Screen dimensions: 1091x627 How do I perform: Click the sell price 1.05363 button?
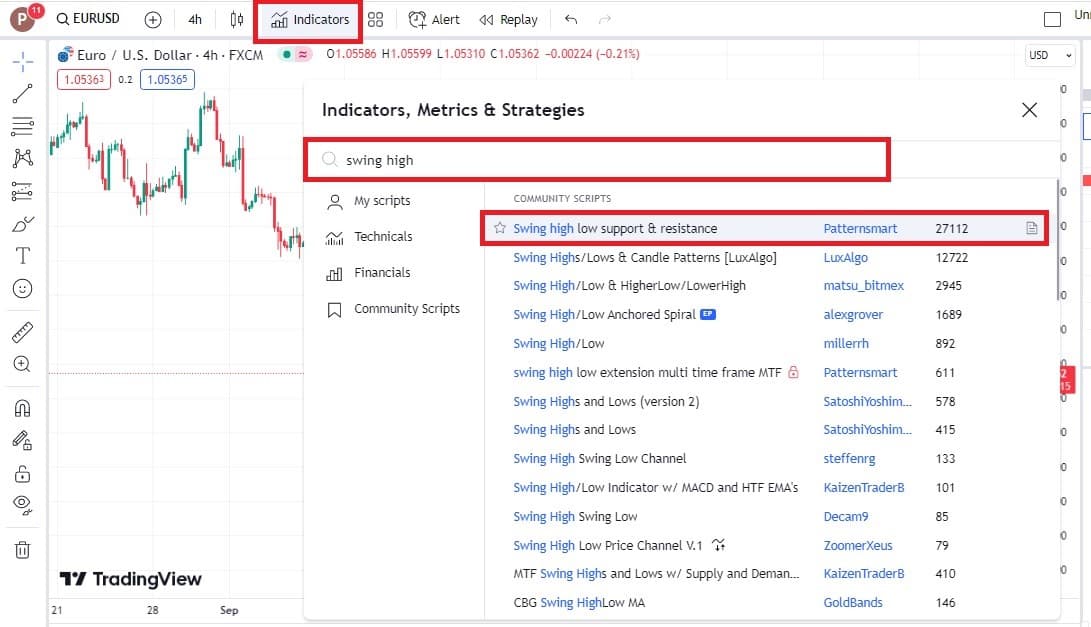tap(84, 79)
